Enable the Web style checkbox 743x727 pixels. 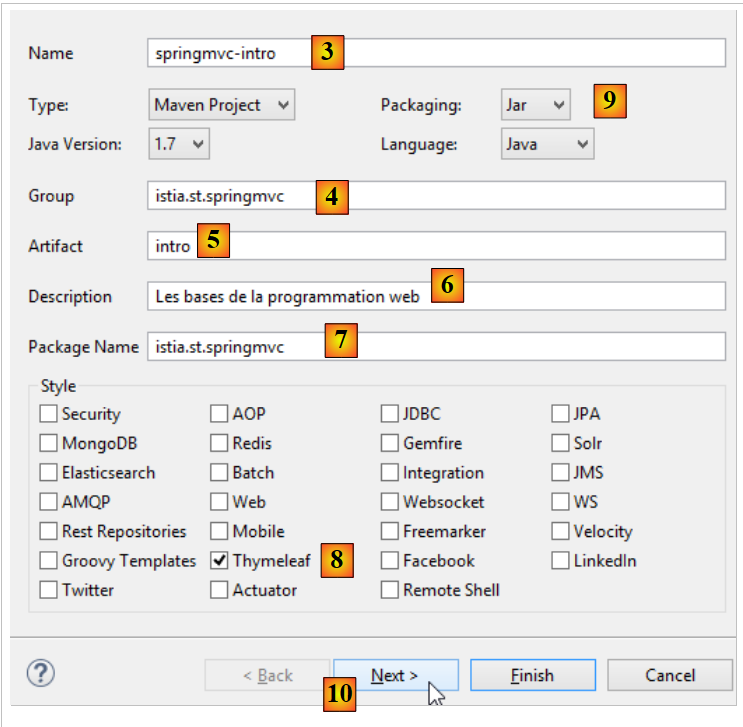coord(220,502)
